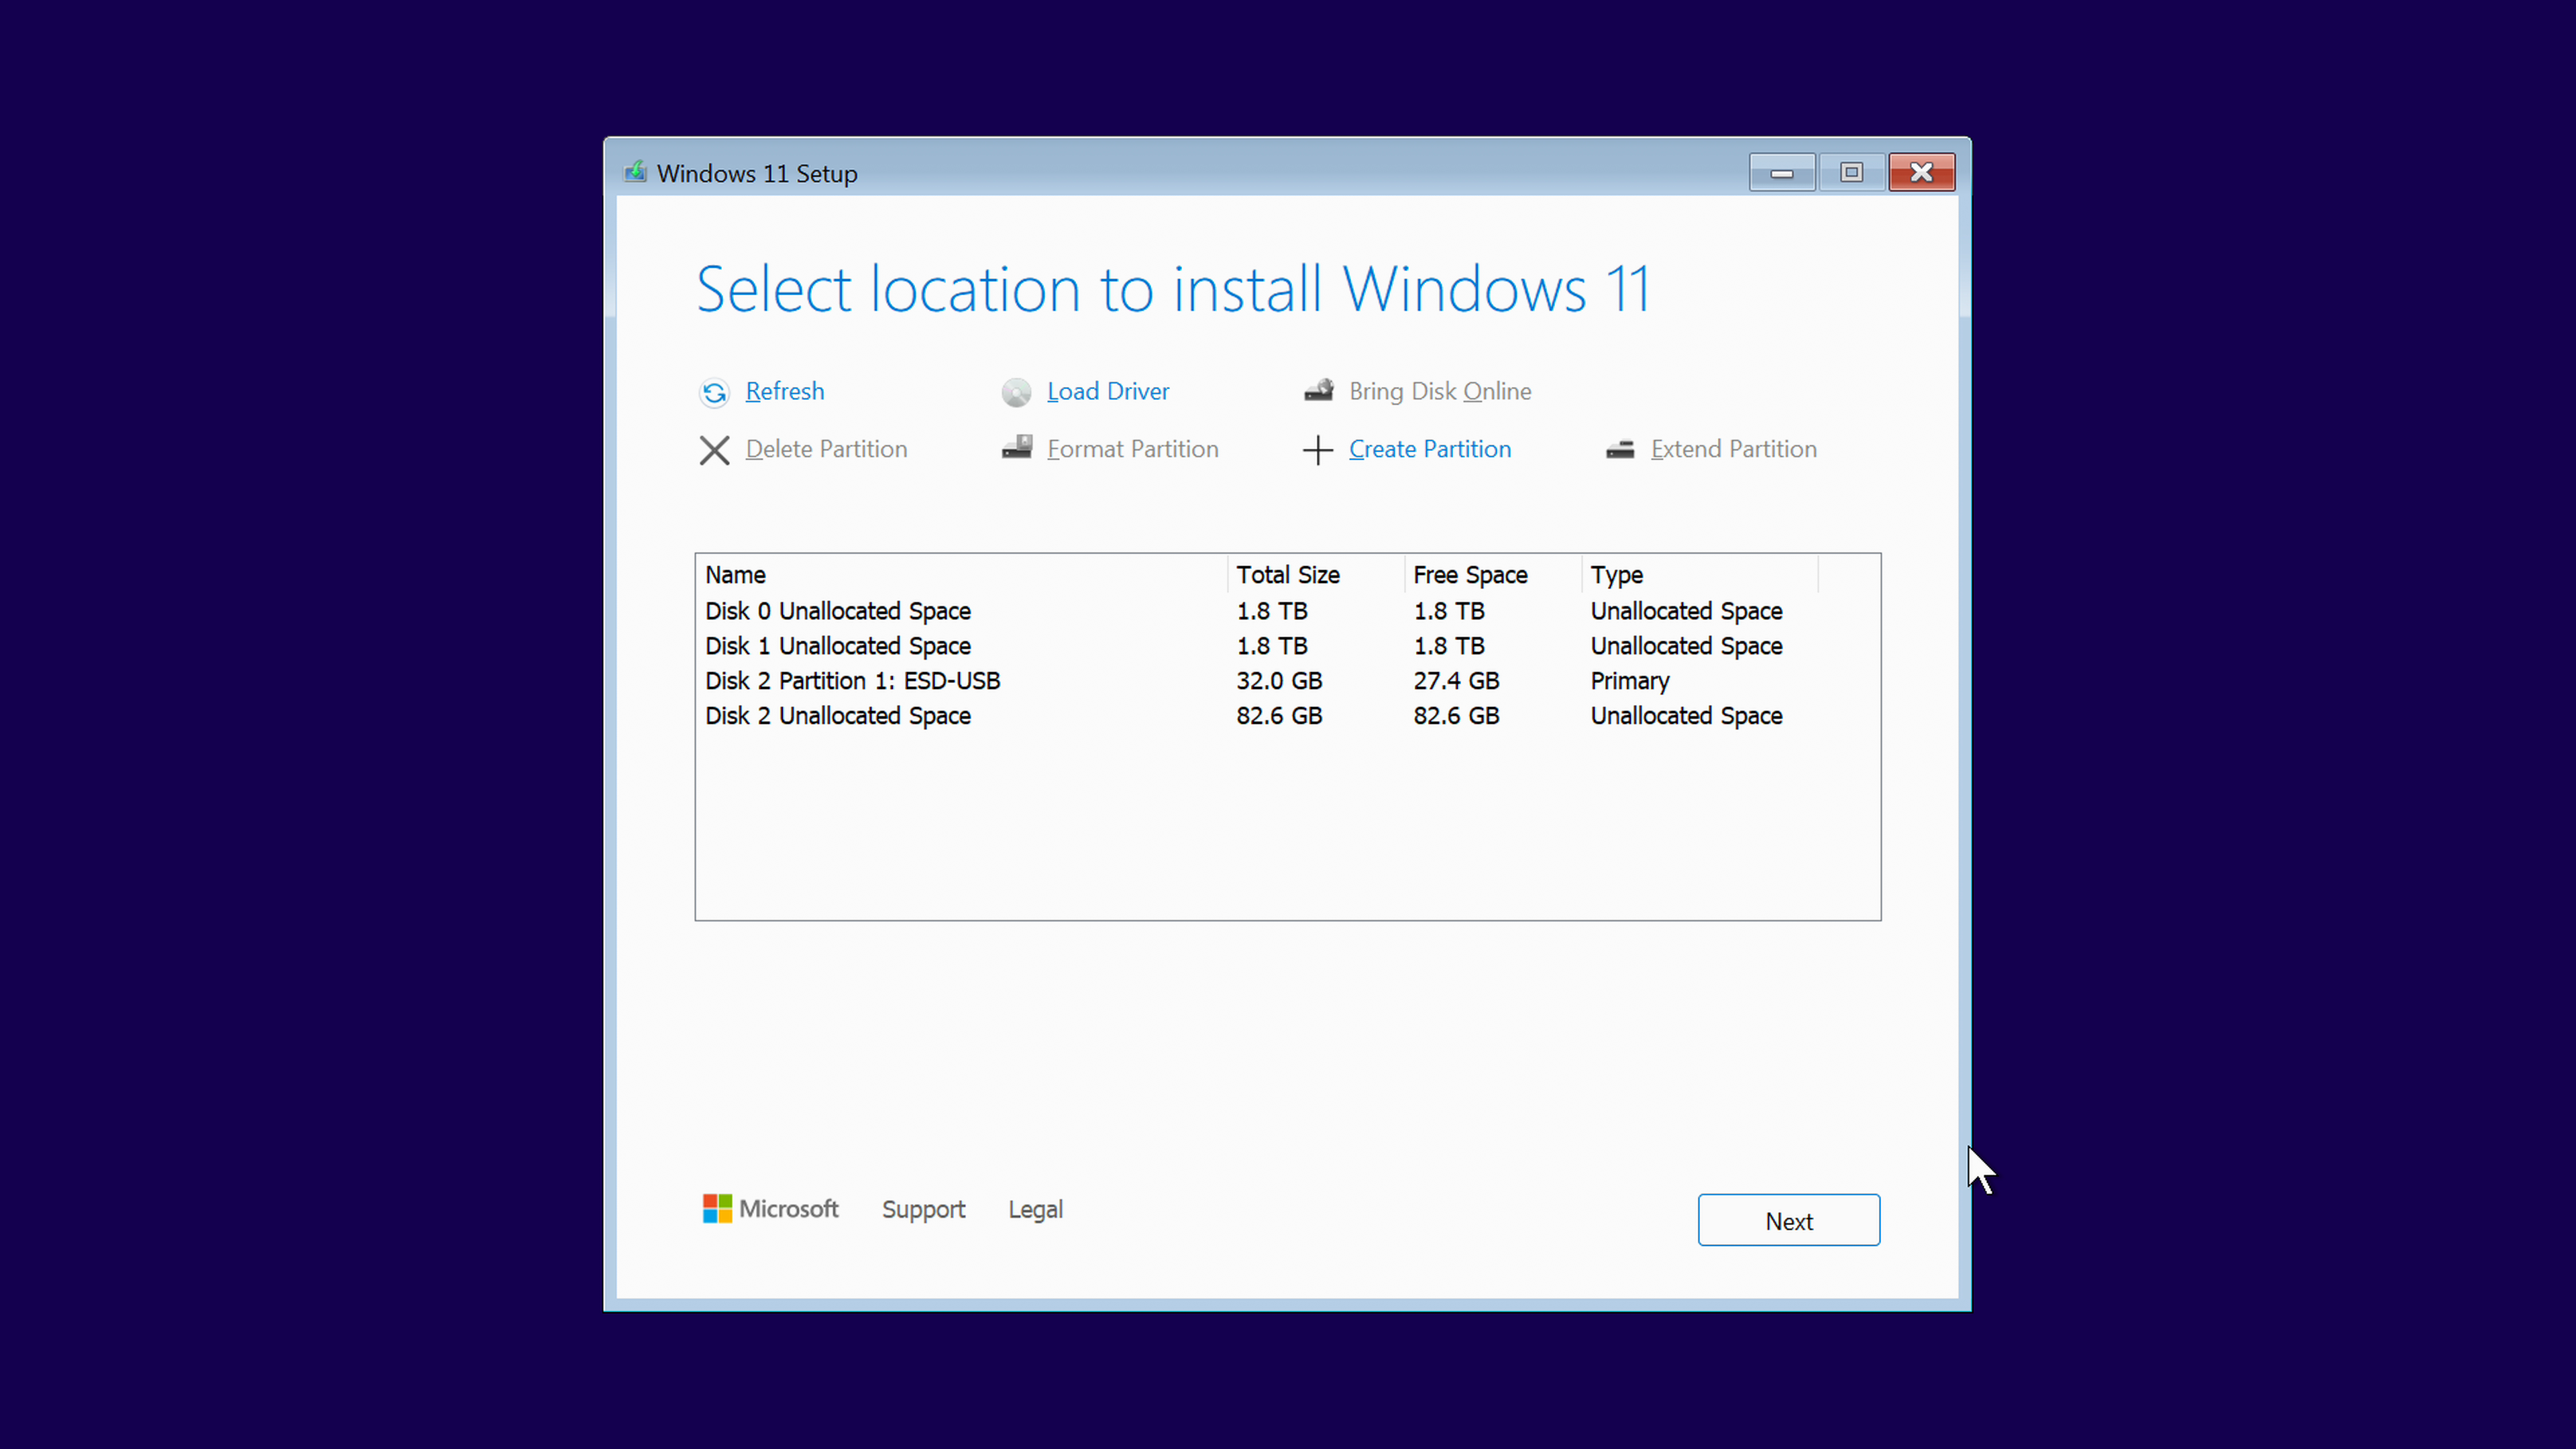Click the Bring Disk Online drive icon
The image size is (2576, 1449).
click(1318, 391)
